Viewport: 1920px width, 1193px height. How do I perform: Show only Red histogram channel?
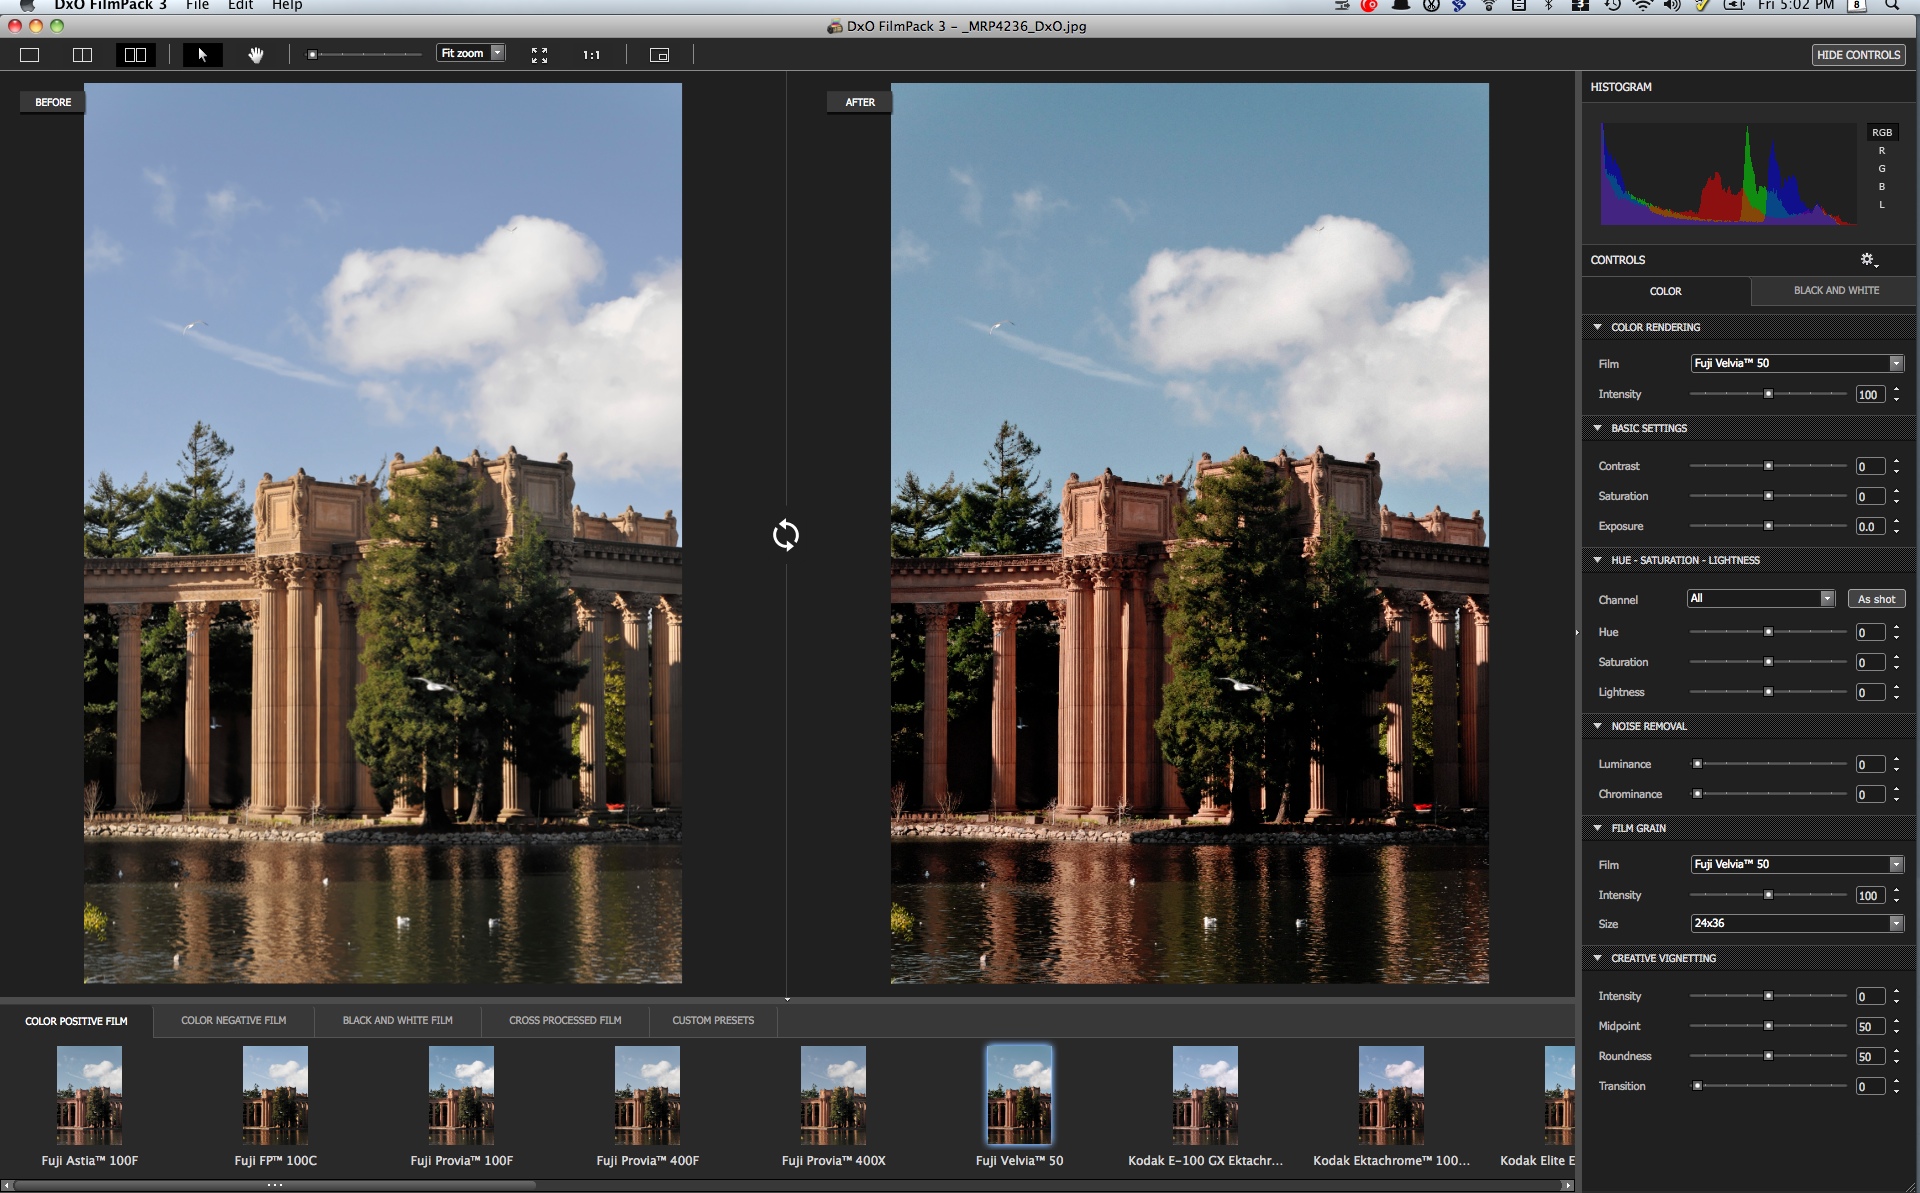pyautogui.click(x=1881, y=151)
